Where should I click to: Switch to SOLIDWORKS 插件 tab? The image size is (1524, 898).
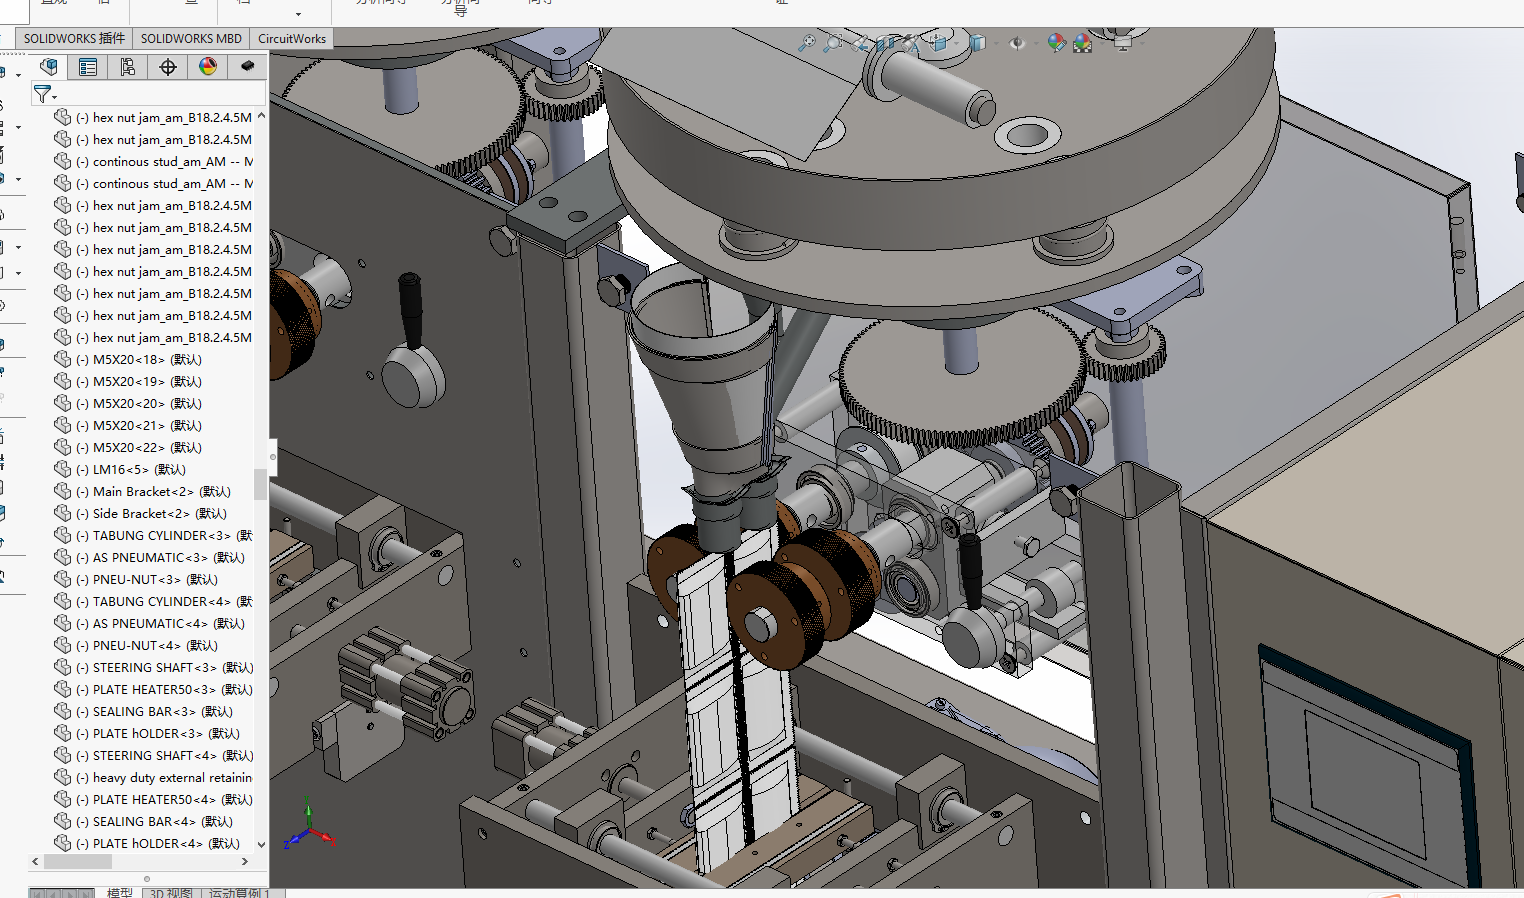[x=74, y=38]
